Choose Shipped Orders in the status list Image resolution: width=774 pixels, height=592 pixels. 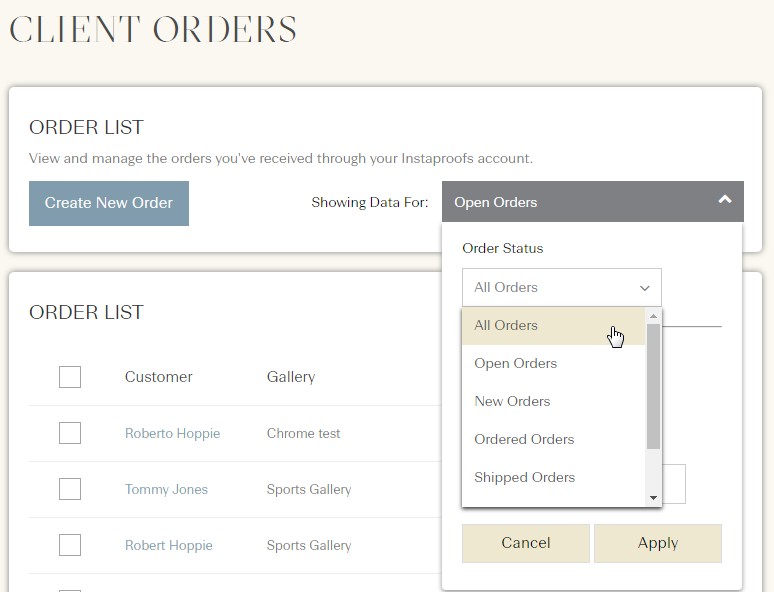coord(553,477)
